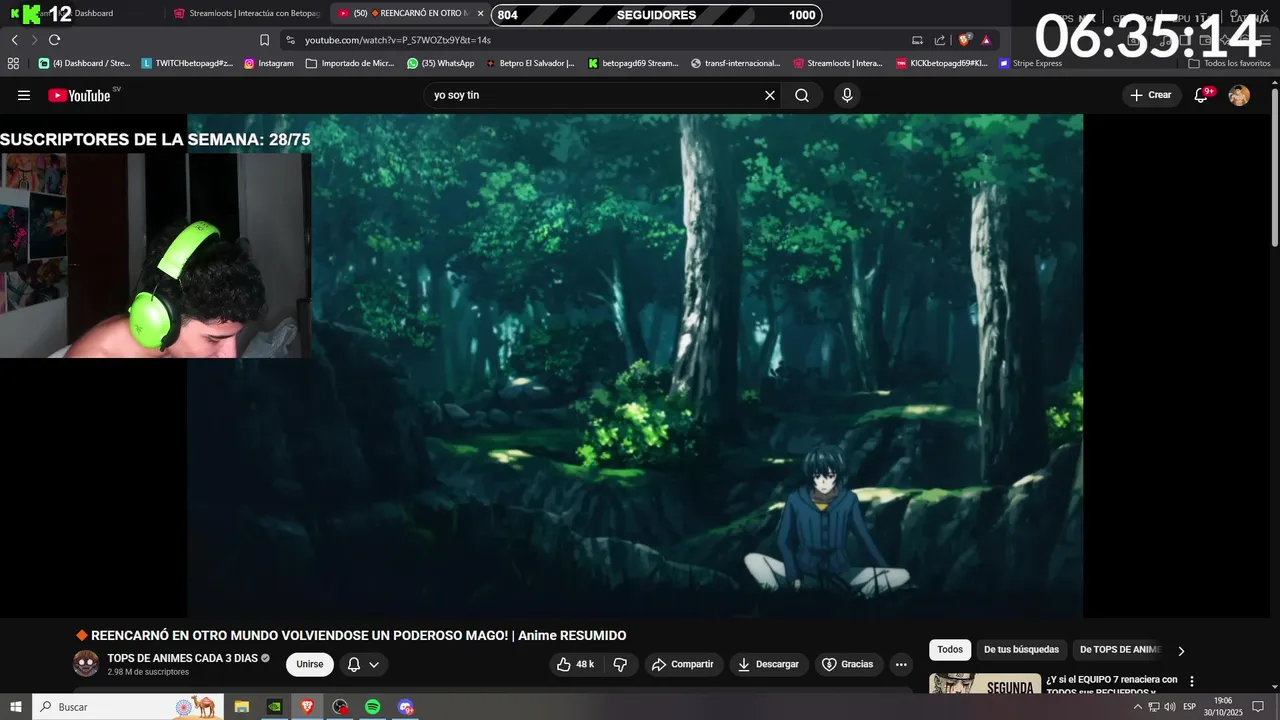Clear the search text with X
Image resolution: width=1280 pixels, height=720 pixels.
coord(770,95)
